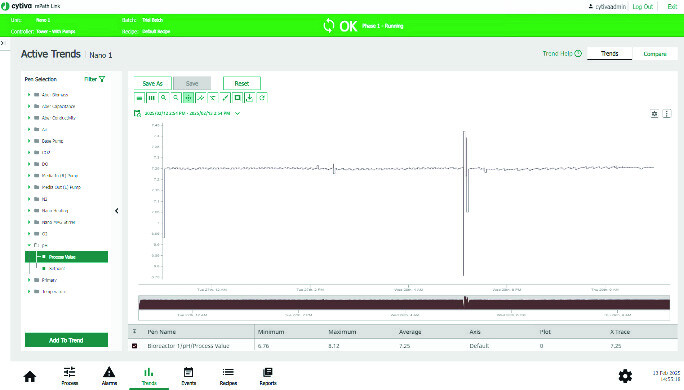684x390 pixels.
Task: Open the date range dropdown chevron
Action: click(x=237, y=113)
